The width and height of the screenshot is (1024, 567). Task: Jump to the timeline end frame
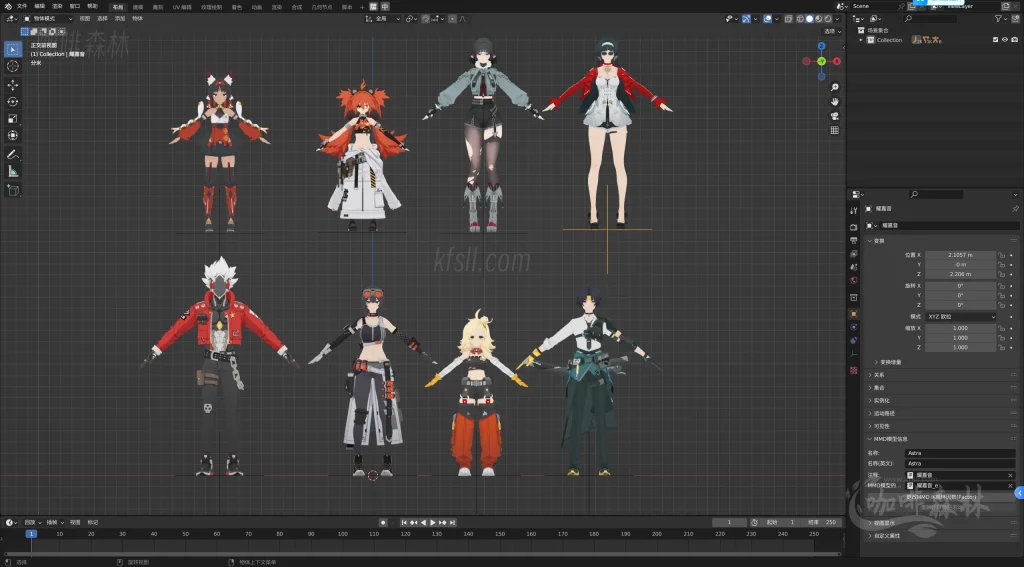point(453,523)
